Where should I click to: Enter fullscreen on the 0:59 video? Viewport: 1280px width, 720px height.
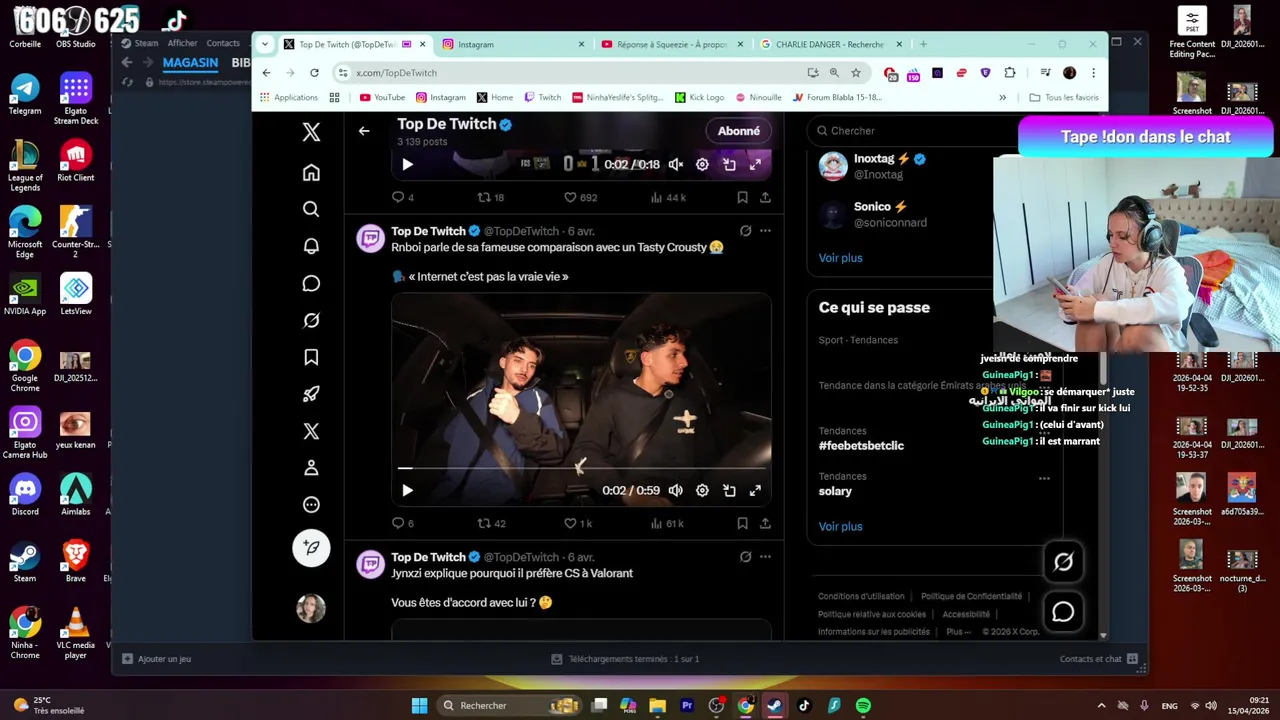coord(755,491)
